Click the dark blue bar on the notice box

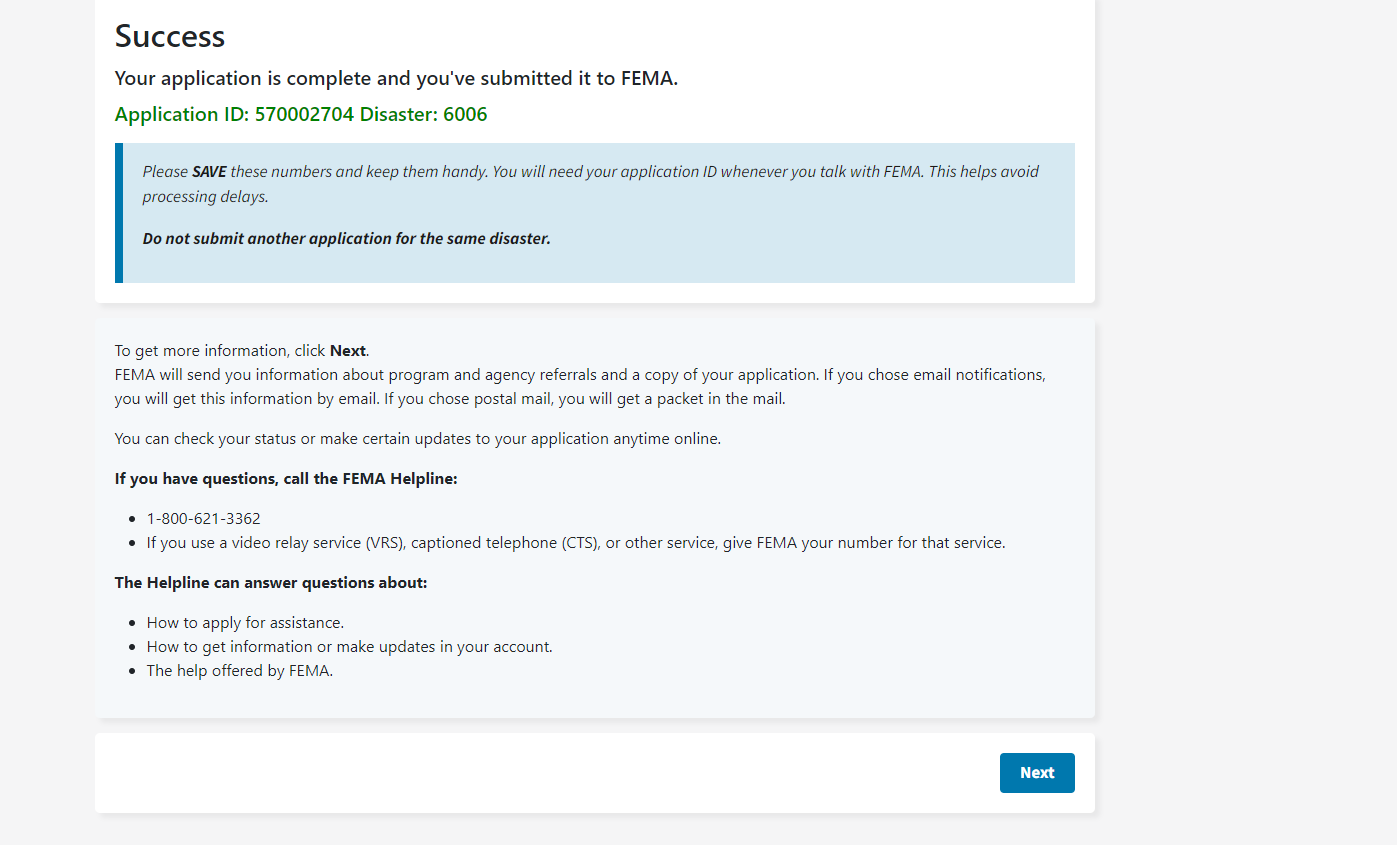click(x=119, y=213)
